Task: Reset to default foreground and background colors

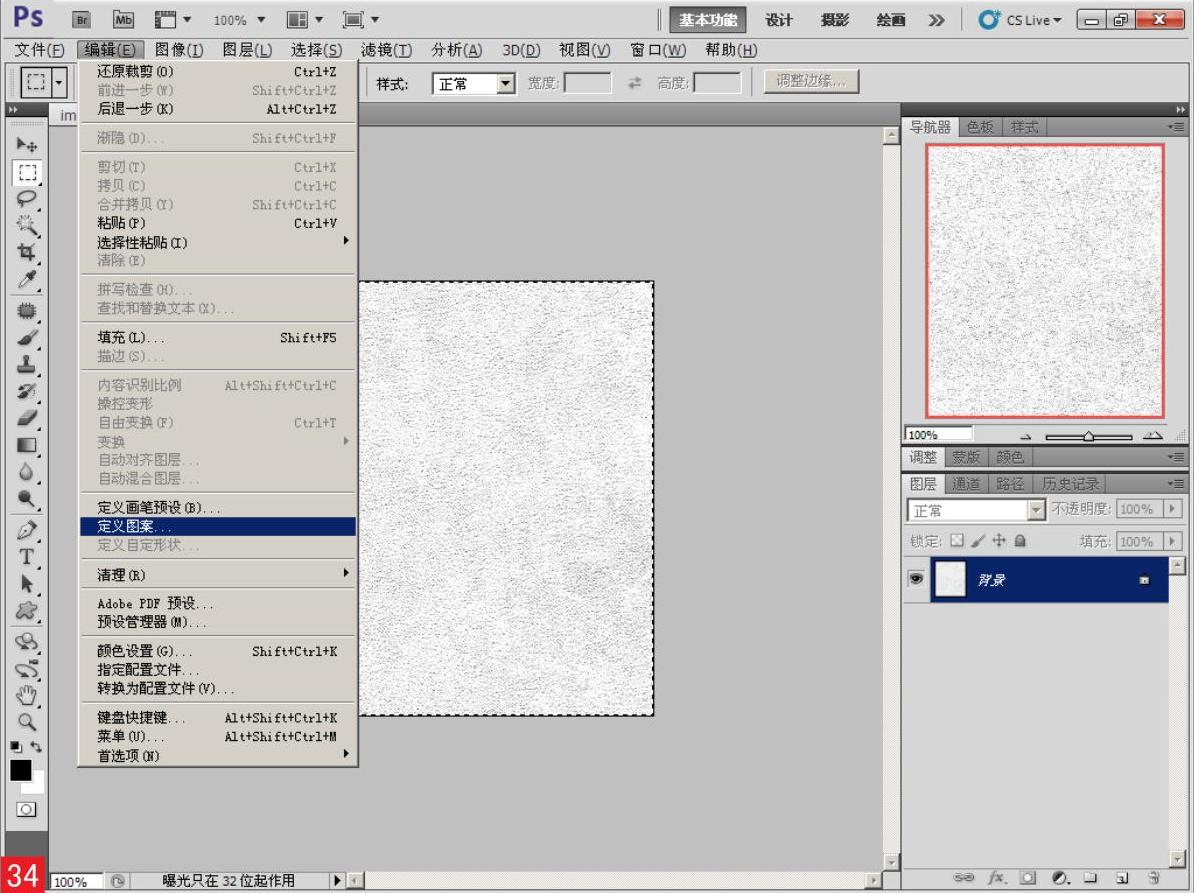Action: [16, 747]
